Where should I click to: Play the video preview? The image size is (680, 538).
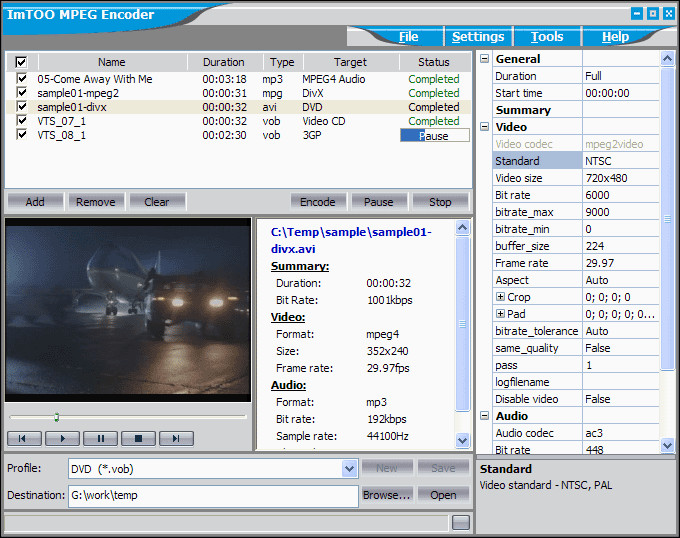[62, 439]
